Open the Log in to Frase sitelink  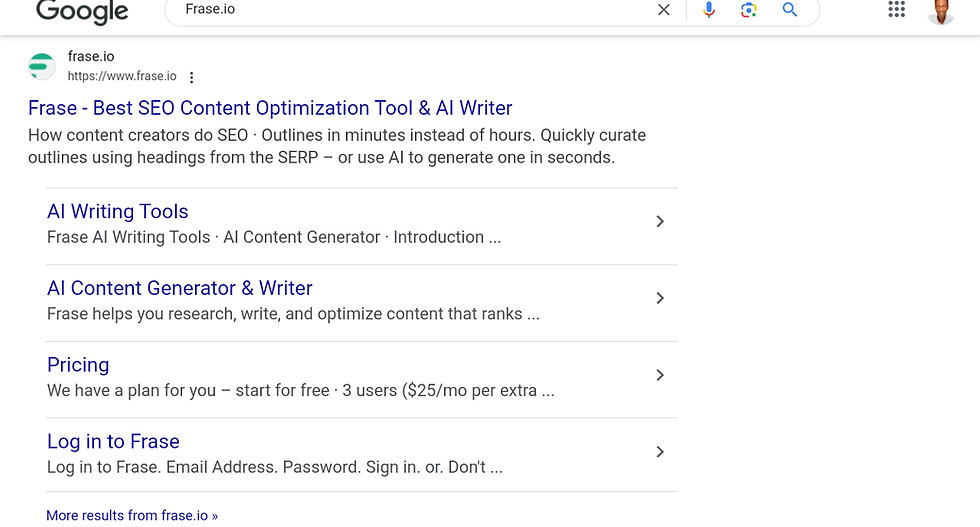coord(113,441)
